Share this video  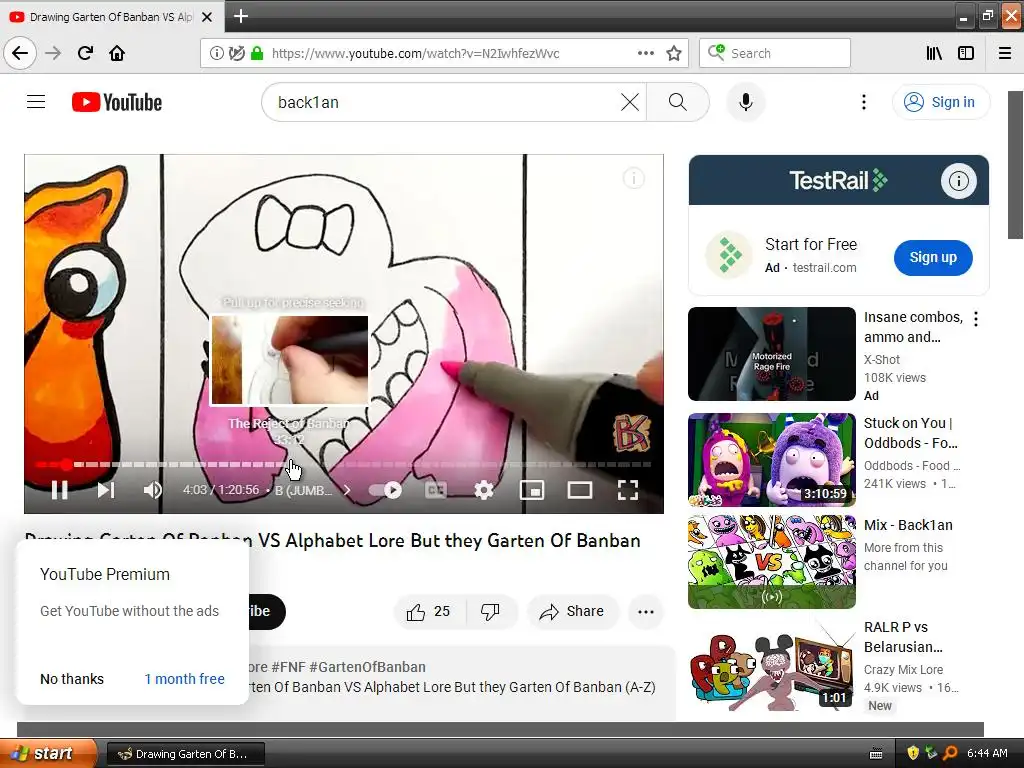coord(572,611)
